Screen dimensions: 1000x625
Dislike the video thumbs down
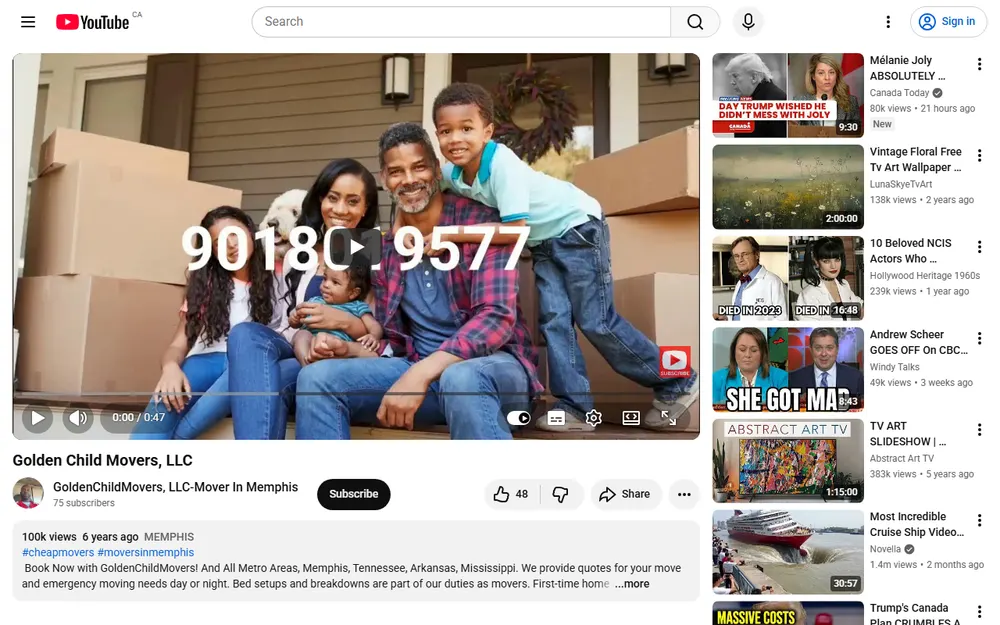pos(561,494)
